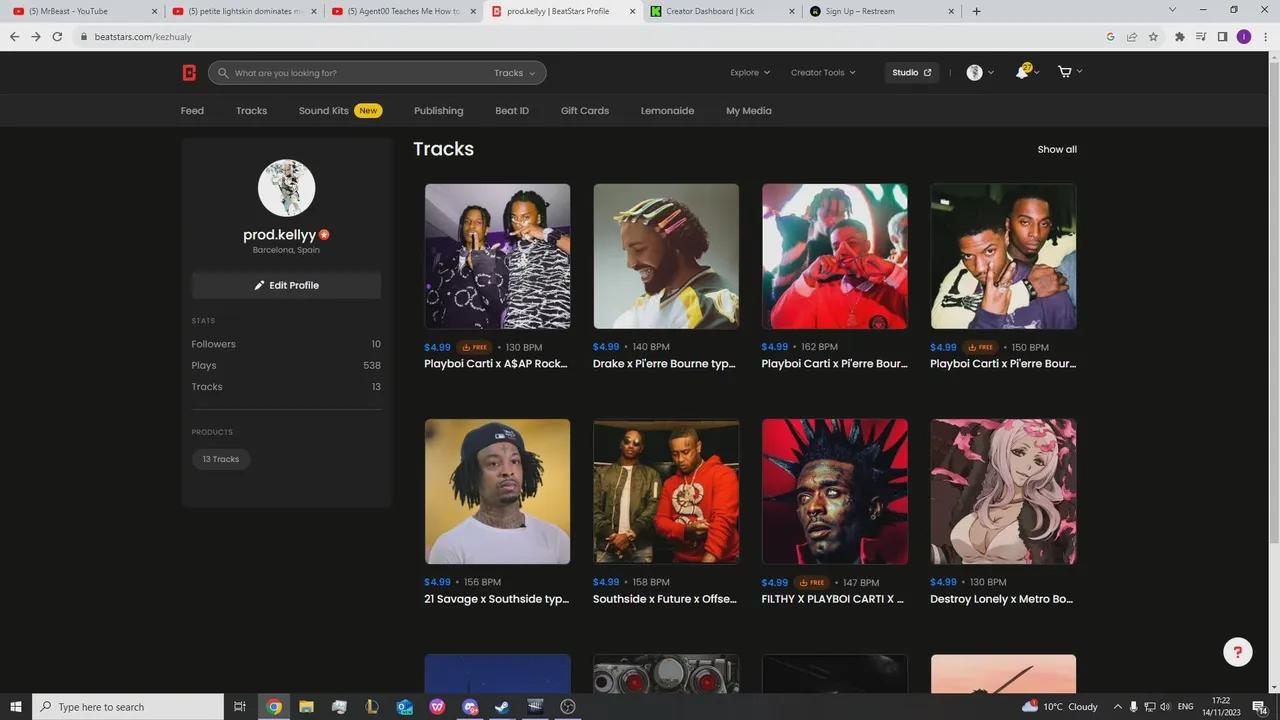
Task: Open Task View on the taskbar
Action: click(x=240, y=707)
